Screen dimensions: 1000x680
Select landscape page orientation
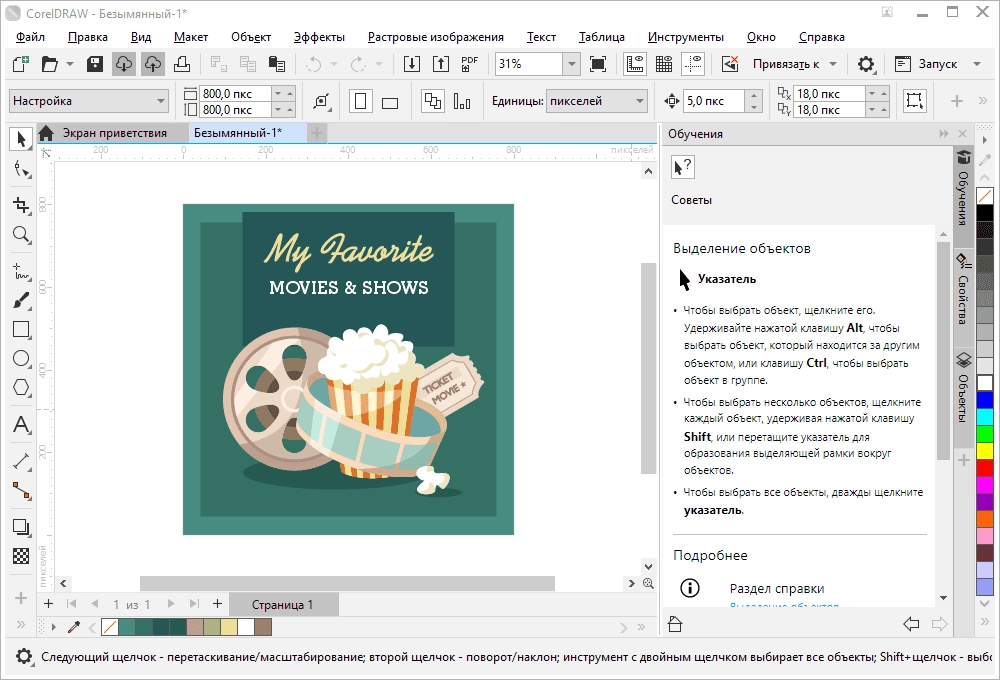pos(390,101)
